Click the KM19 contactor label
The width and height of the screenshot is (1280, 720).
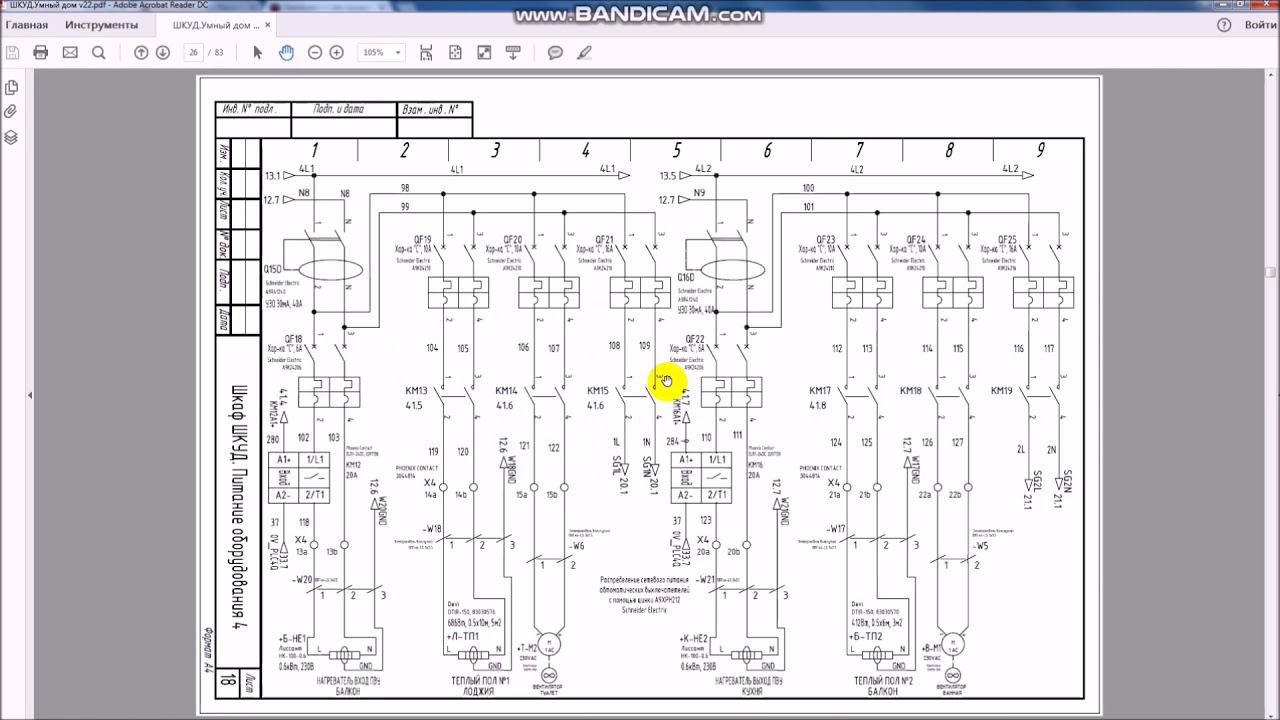tap(1002, 391)
